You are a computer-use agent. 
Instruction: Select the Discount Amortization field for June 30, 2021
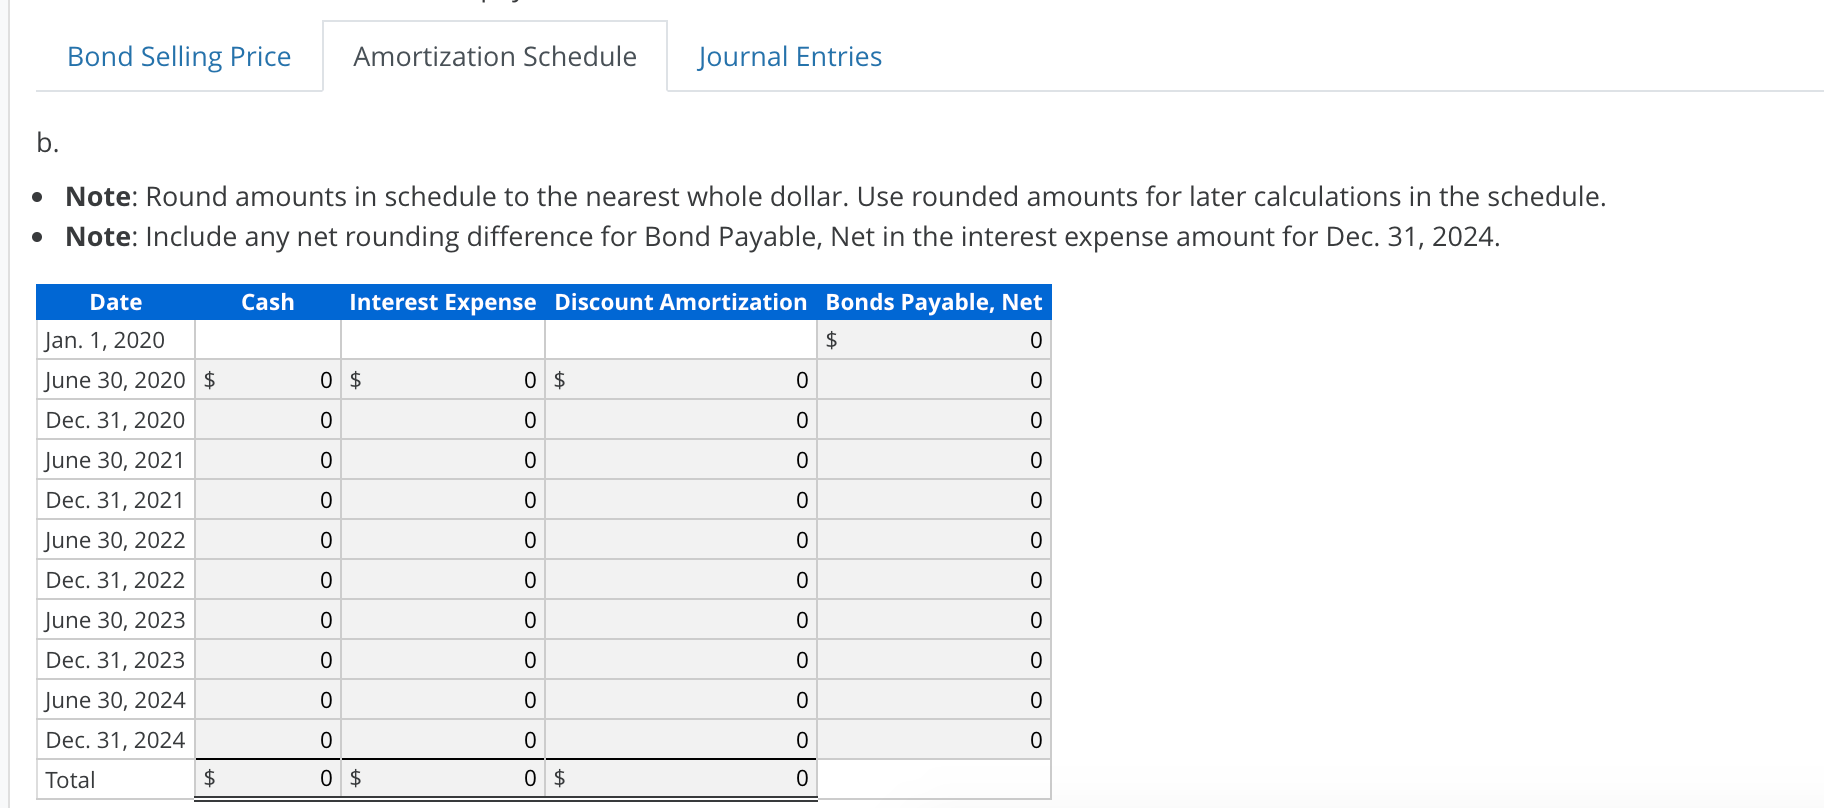(x=680, y=460)
